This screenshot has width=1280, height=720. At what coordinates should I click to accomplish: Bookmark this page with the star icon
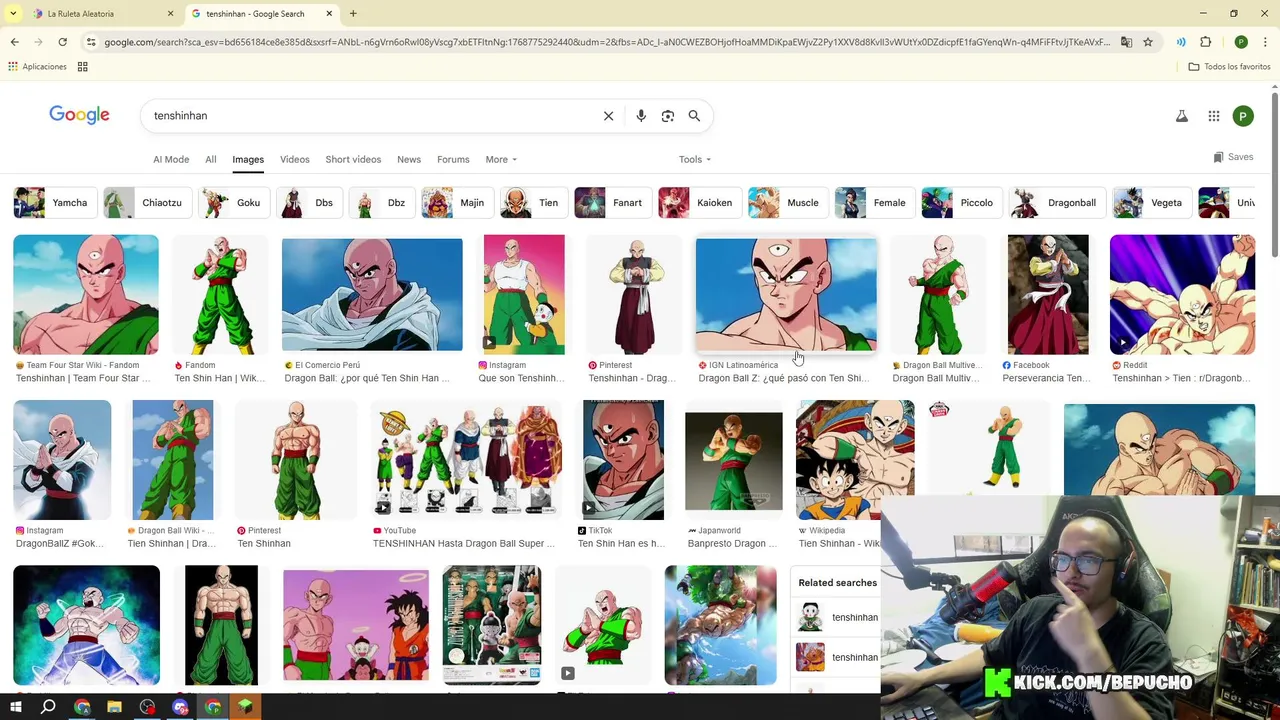[1148, 42]
